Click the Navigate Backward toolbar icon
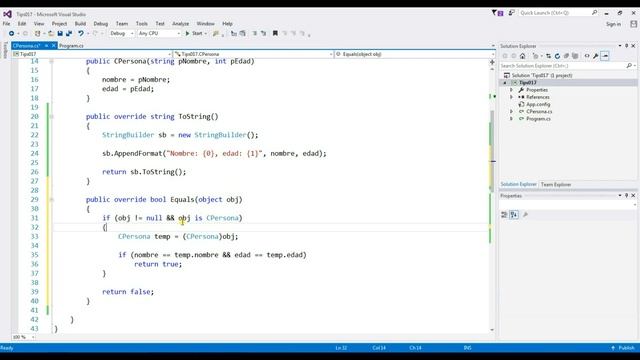640x360 pixels. [x=11, y=33]
